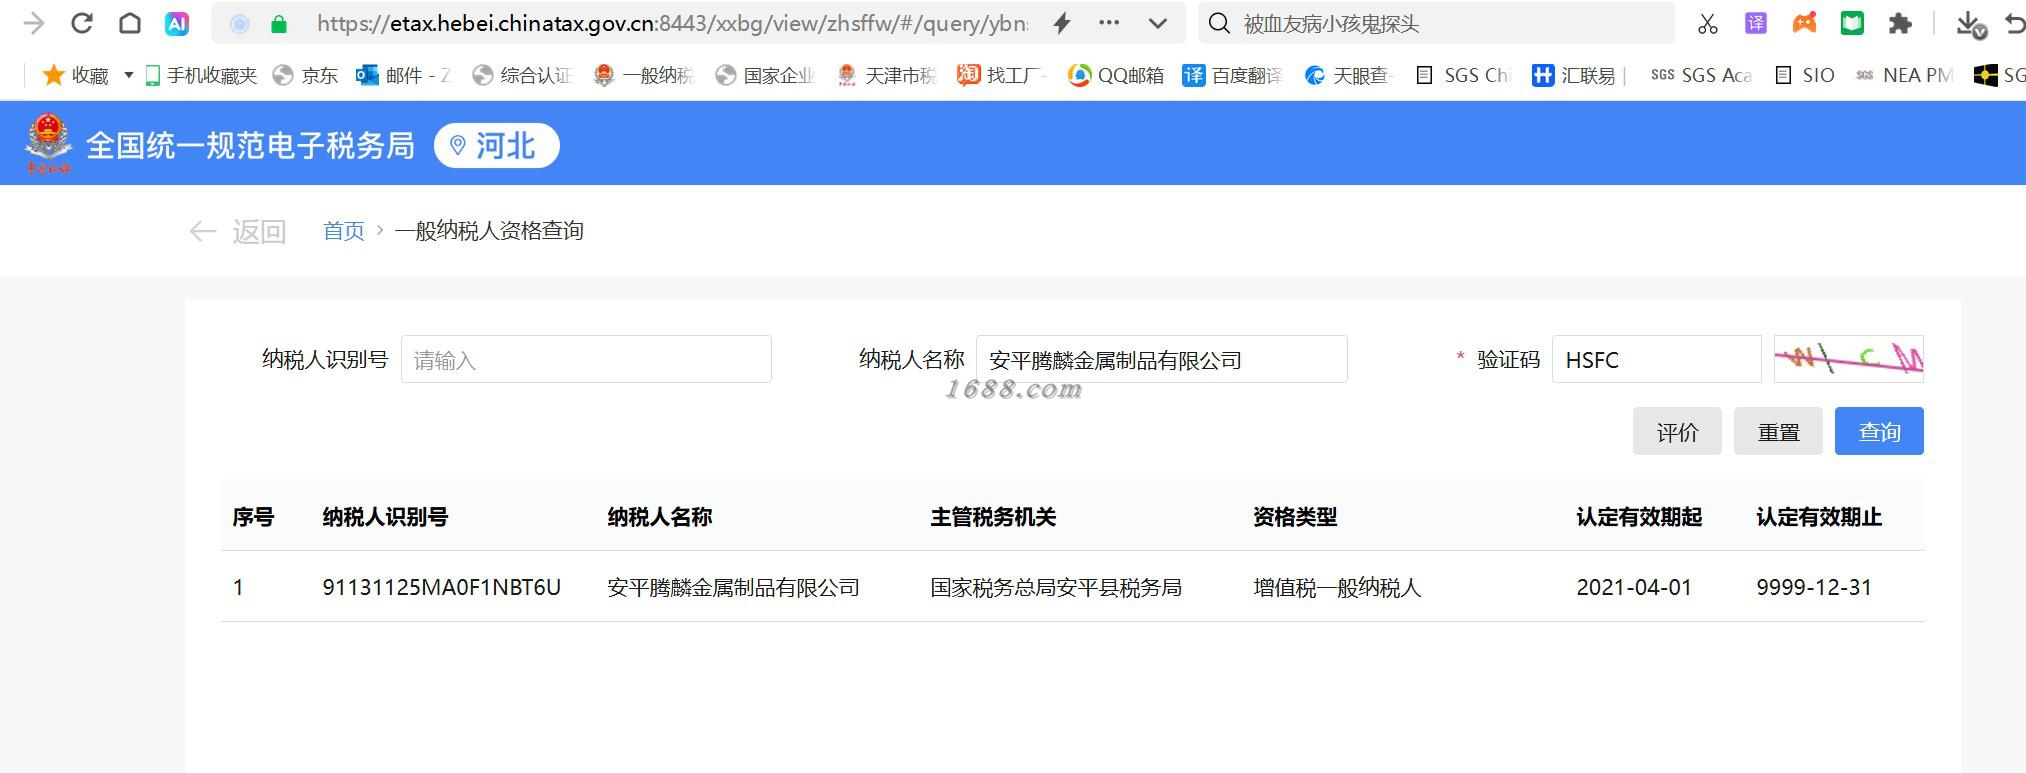This screenshot has height=773, width=2026.
Task: Click the 增值税一般纳税人 cell
Action: click(x=1337, y=587)
